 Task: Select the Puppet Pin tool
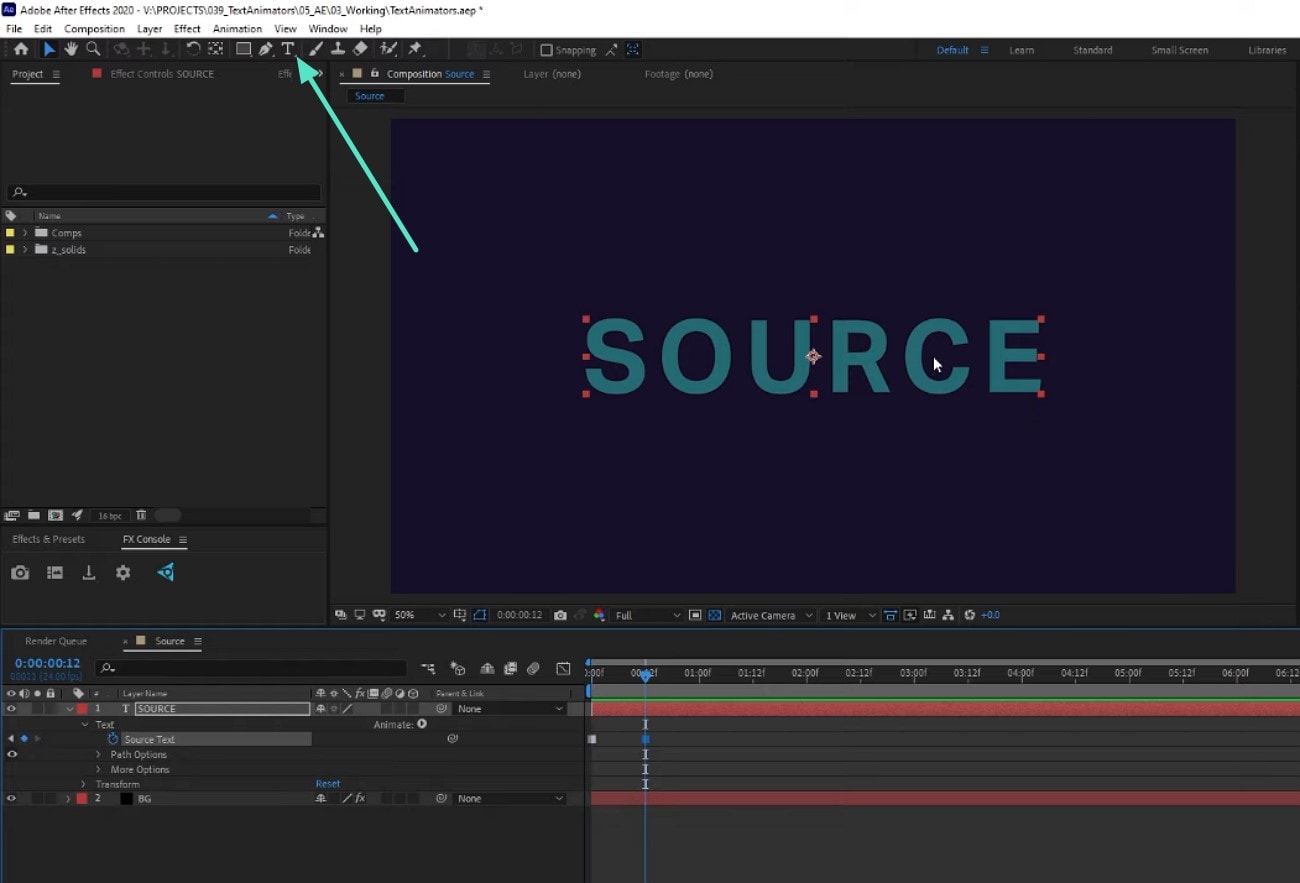coord(415,49)
